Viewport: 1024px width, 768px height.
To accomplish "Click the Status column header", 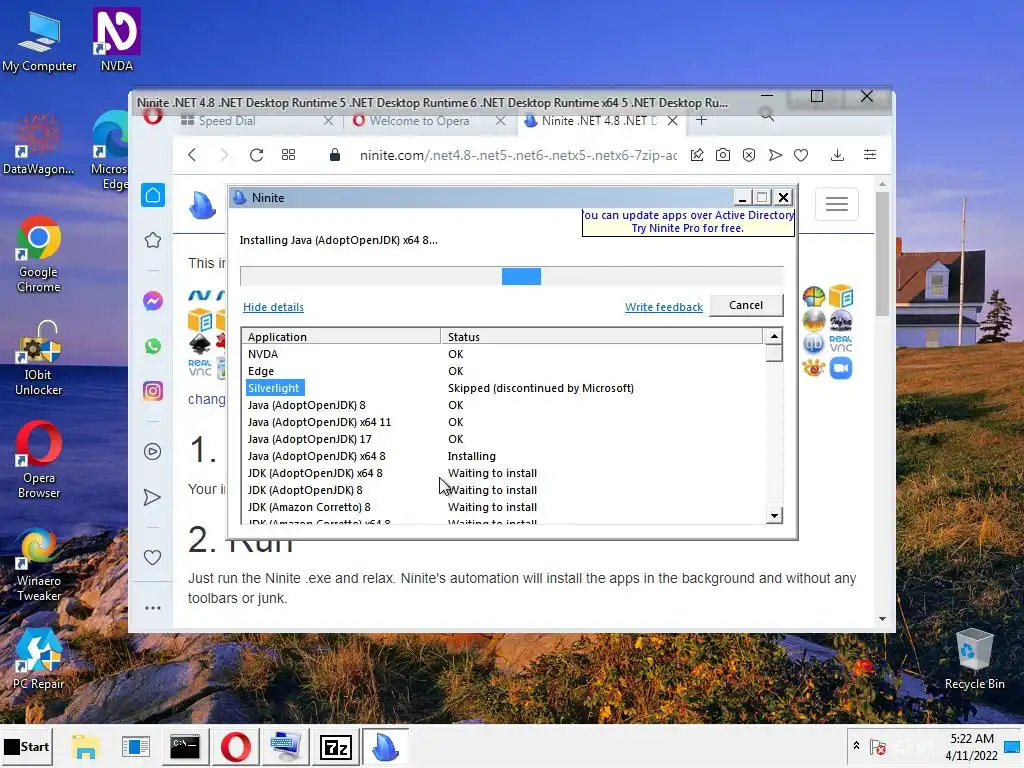I will click(x=601, y=336).
